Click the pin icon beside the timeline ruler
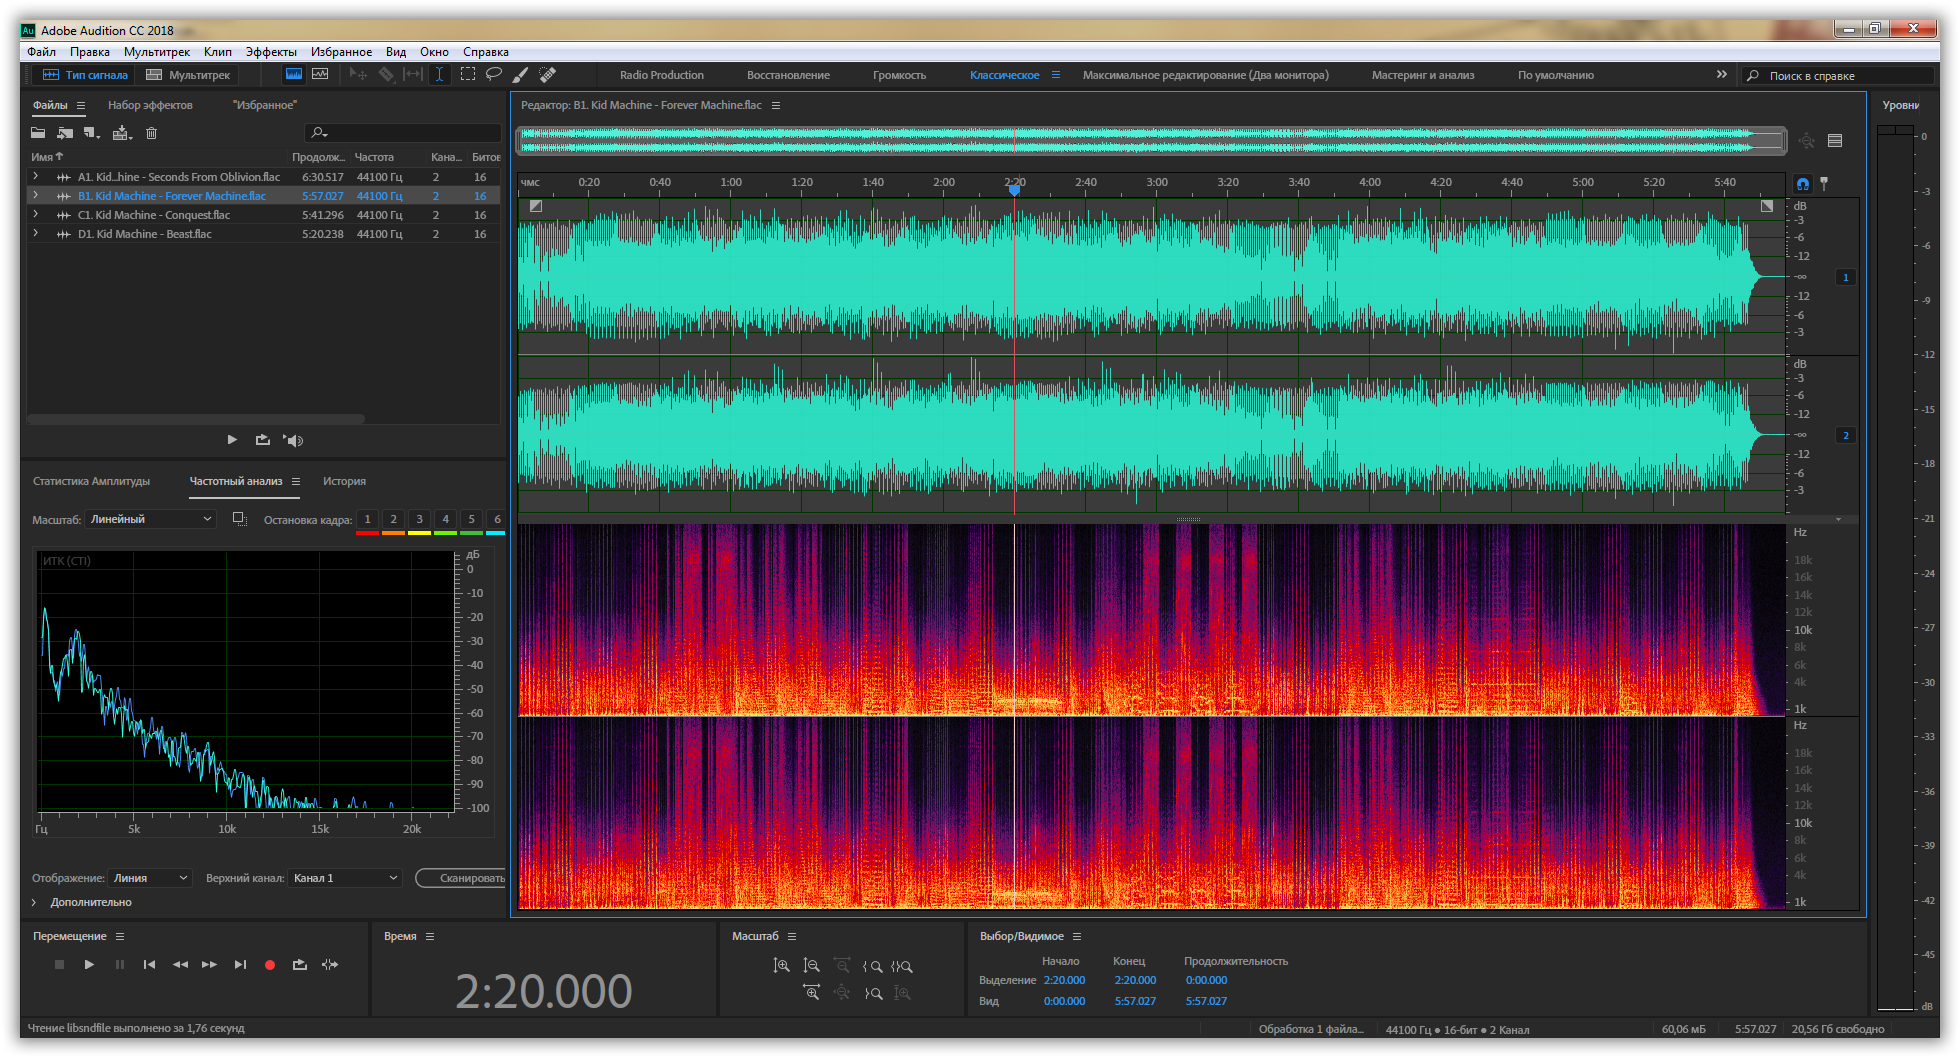This screenshot has height=1058, width=1960. pos(1824,184)
